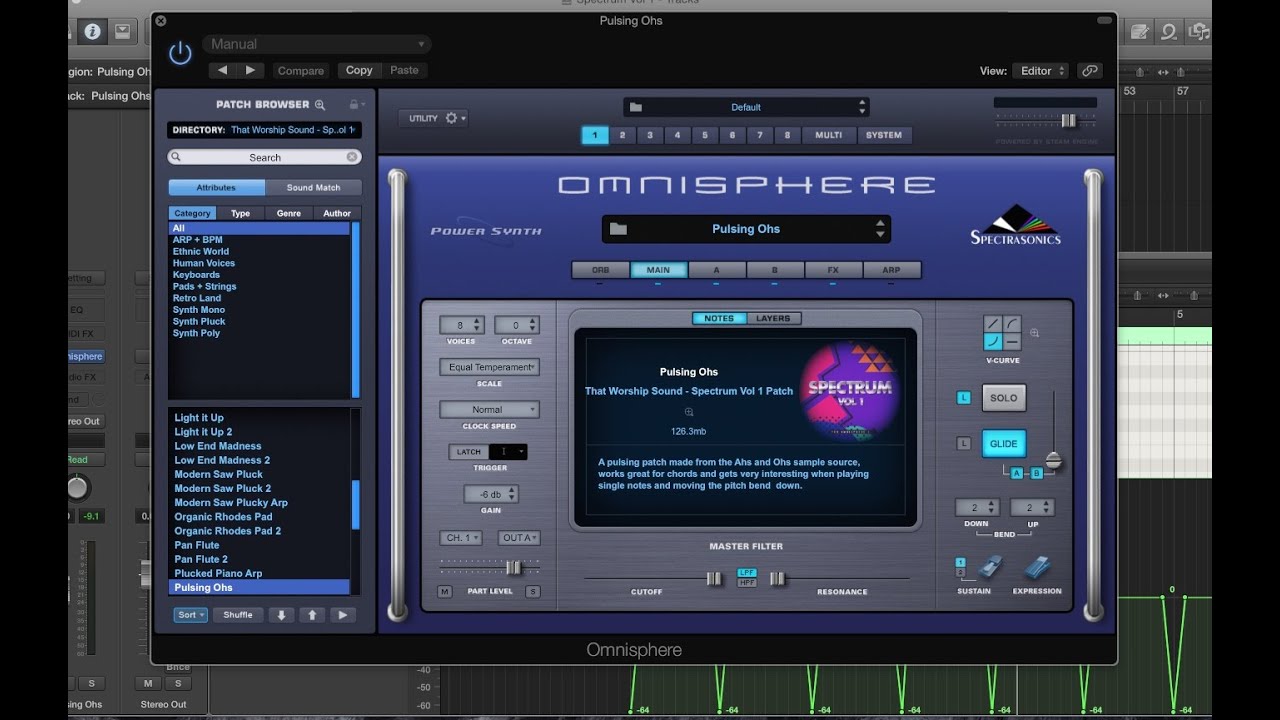Toggle the Glide button

click(x=1003, y=444)
